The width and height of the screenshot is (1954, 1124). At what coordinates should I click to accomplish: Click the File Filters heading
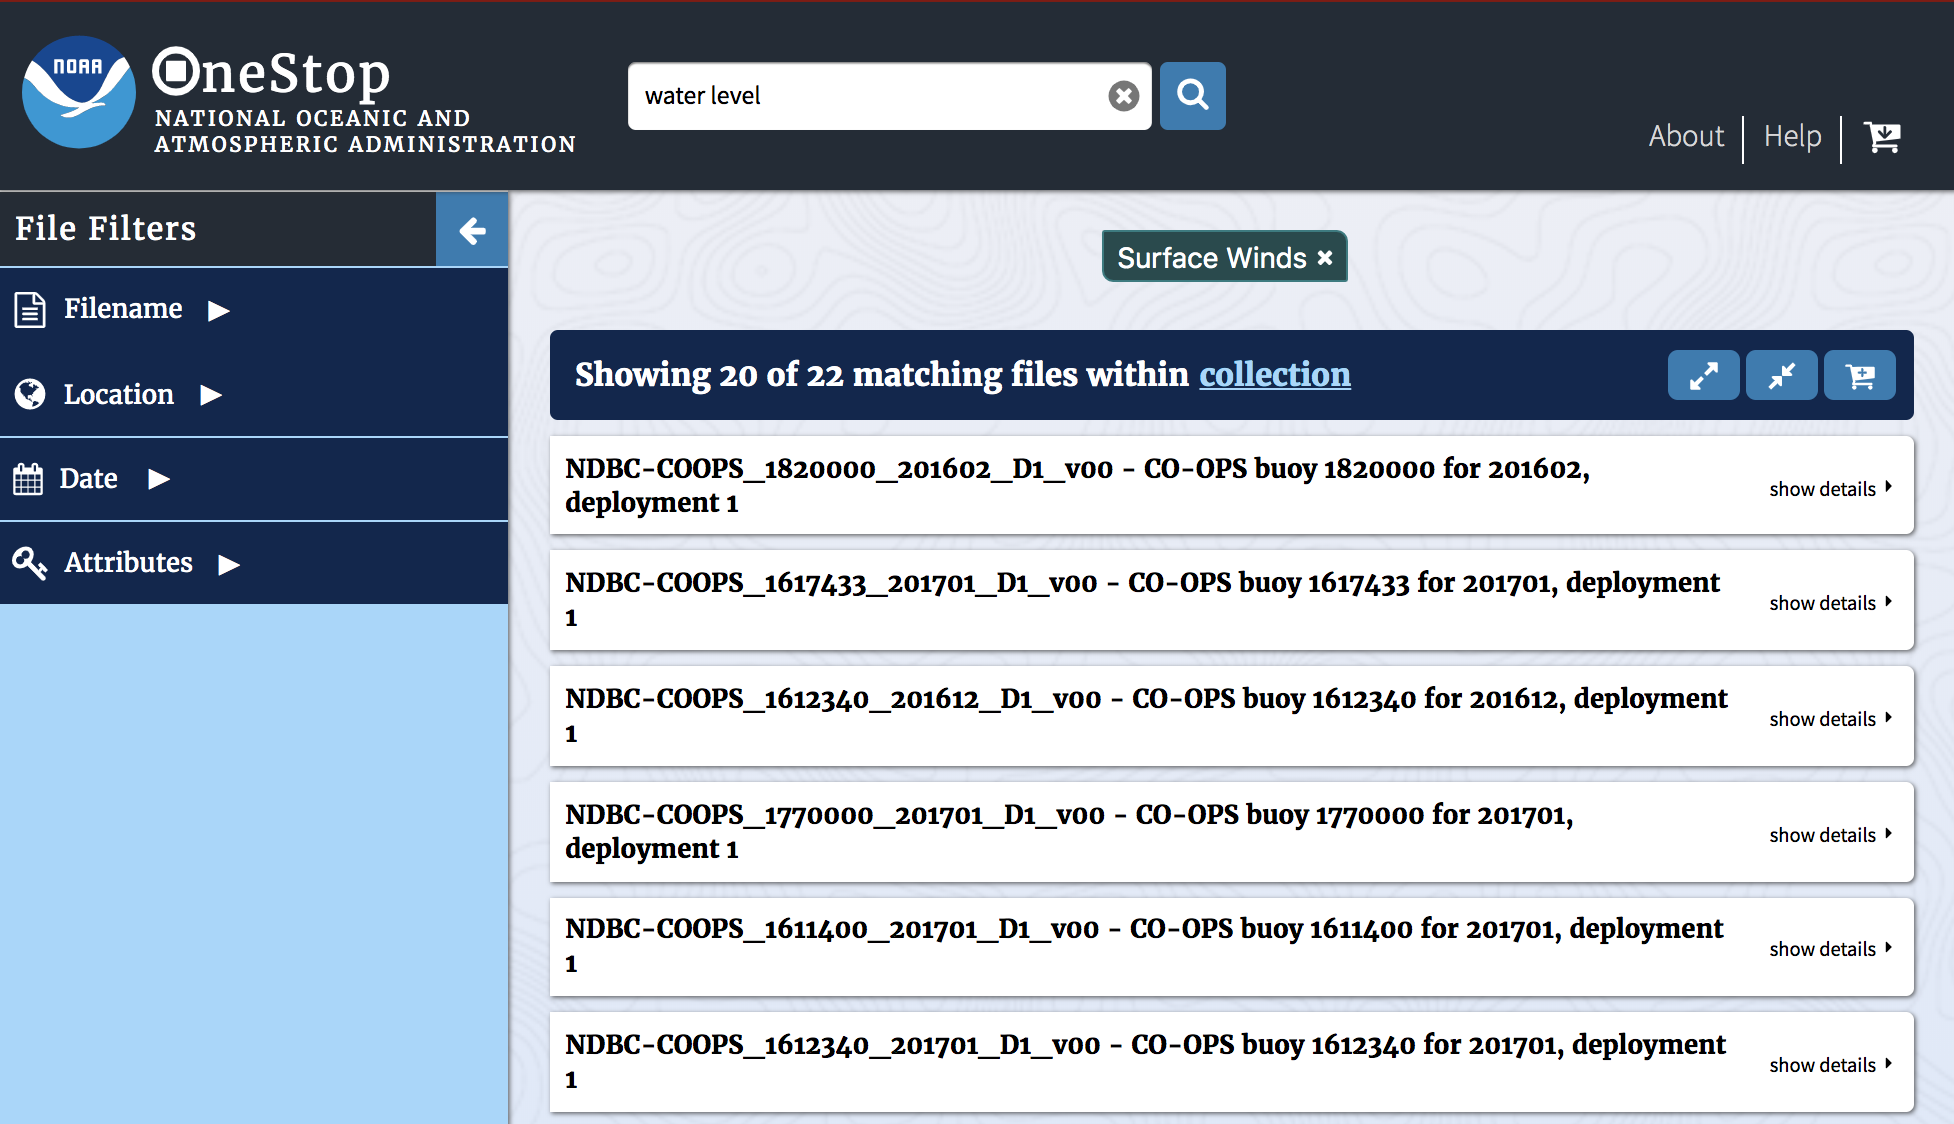pos(106,229)
